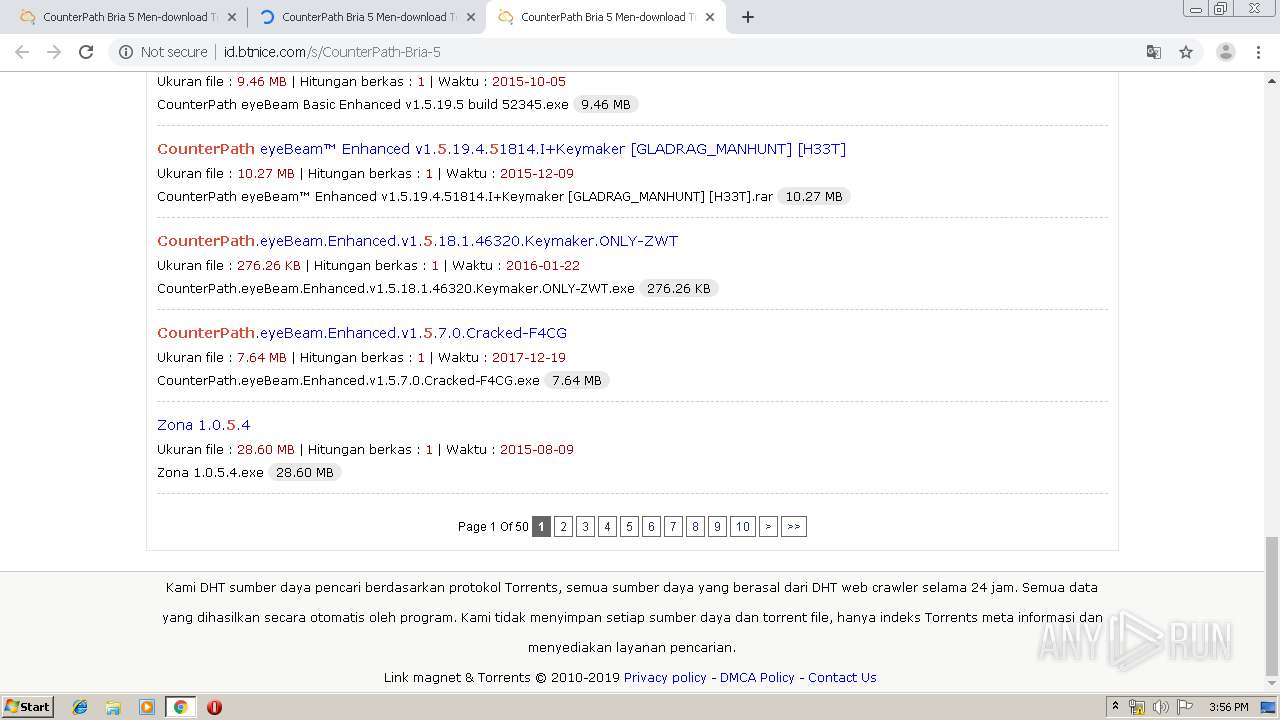This screenshot has height=720, width=1280.
Task: Open Chrome profile avatar menu
Action: (1226, 52)
